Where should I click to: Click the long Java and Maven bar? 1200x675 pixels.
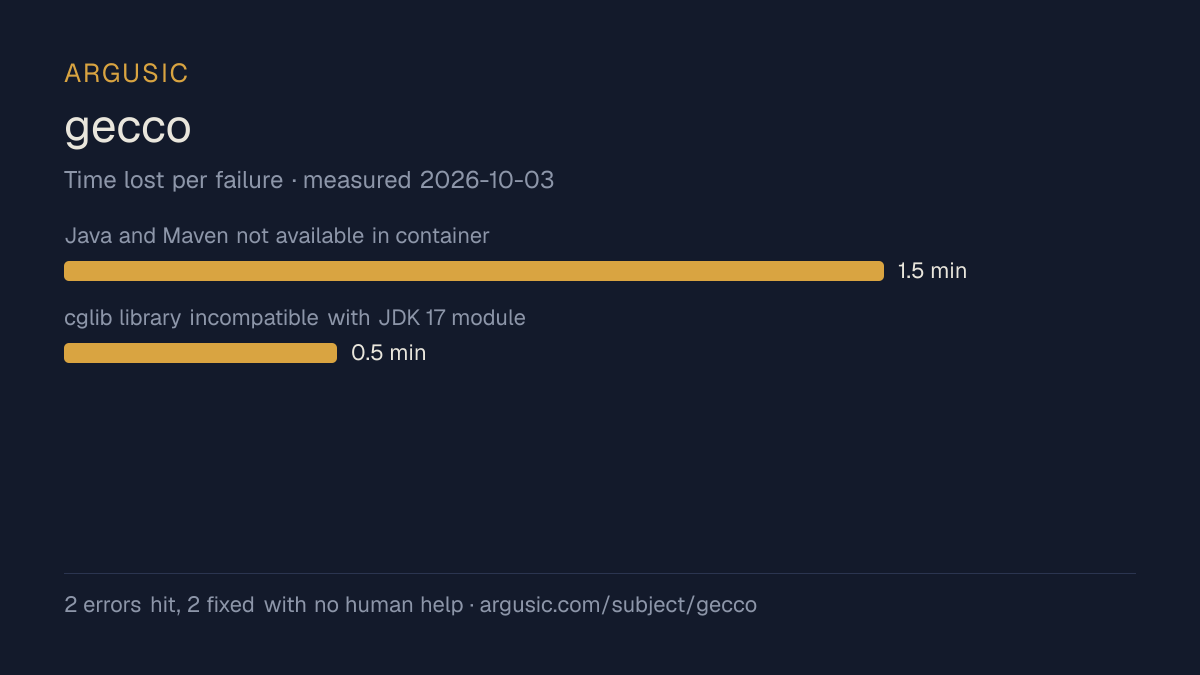[474, 271]
